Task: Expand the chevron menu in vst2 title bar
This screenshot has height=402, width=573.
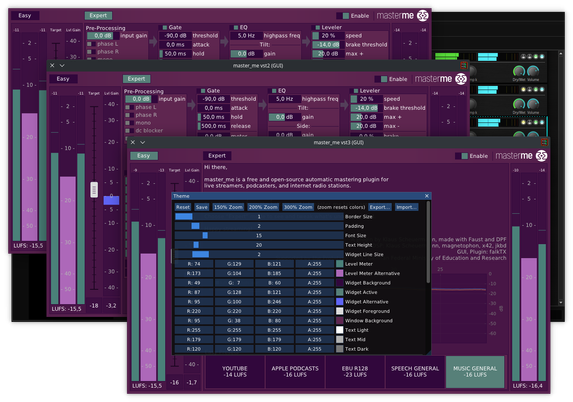Action: [x=62, y=65]
